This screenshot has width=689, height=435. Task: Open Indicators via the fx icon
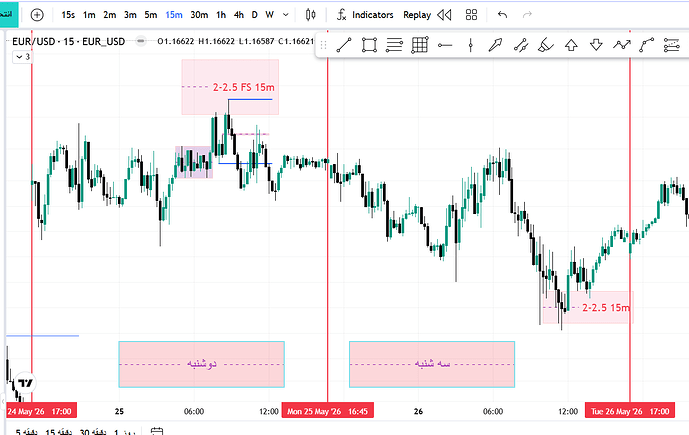[x=341, y=15]
